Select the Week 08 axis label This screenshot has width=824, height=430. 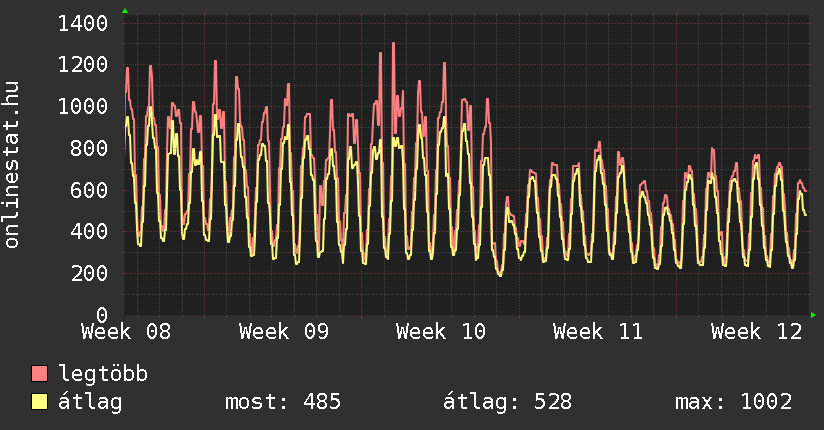coord(126,332)
